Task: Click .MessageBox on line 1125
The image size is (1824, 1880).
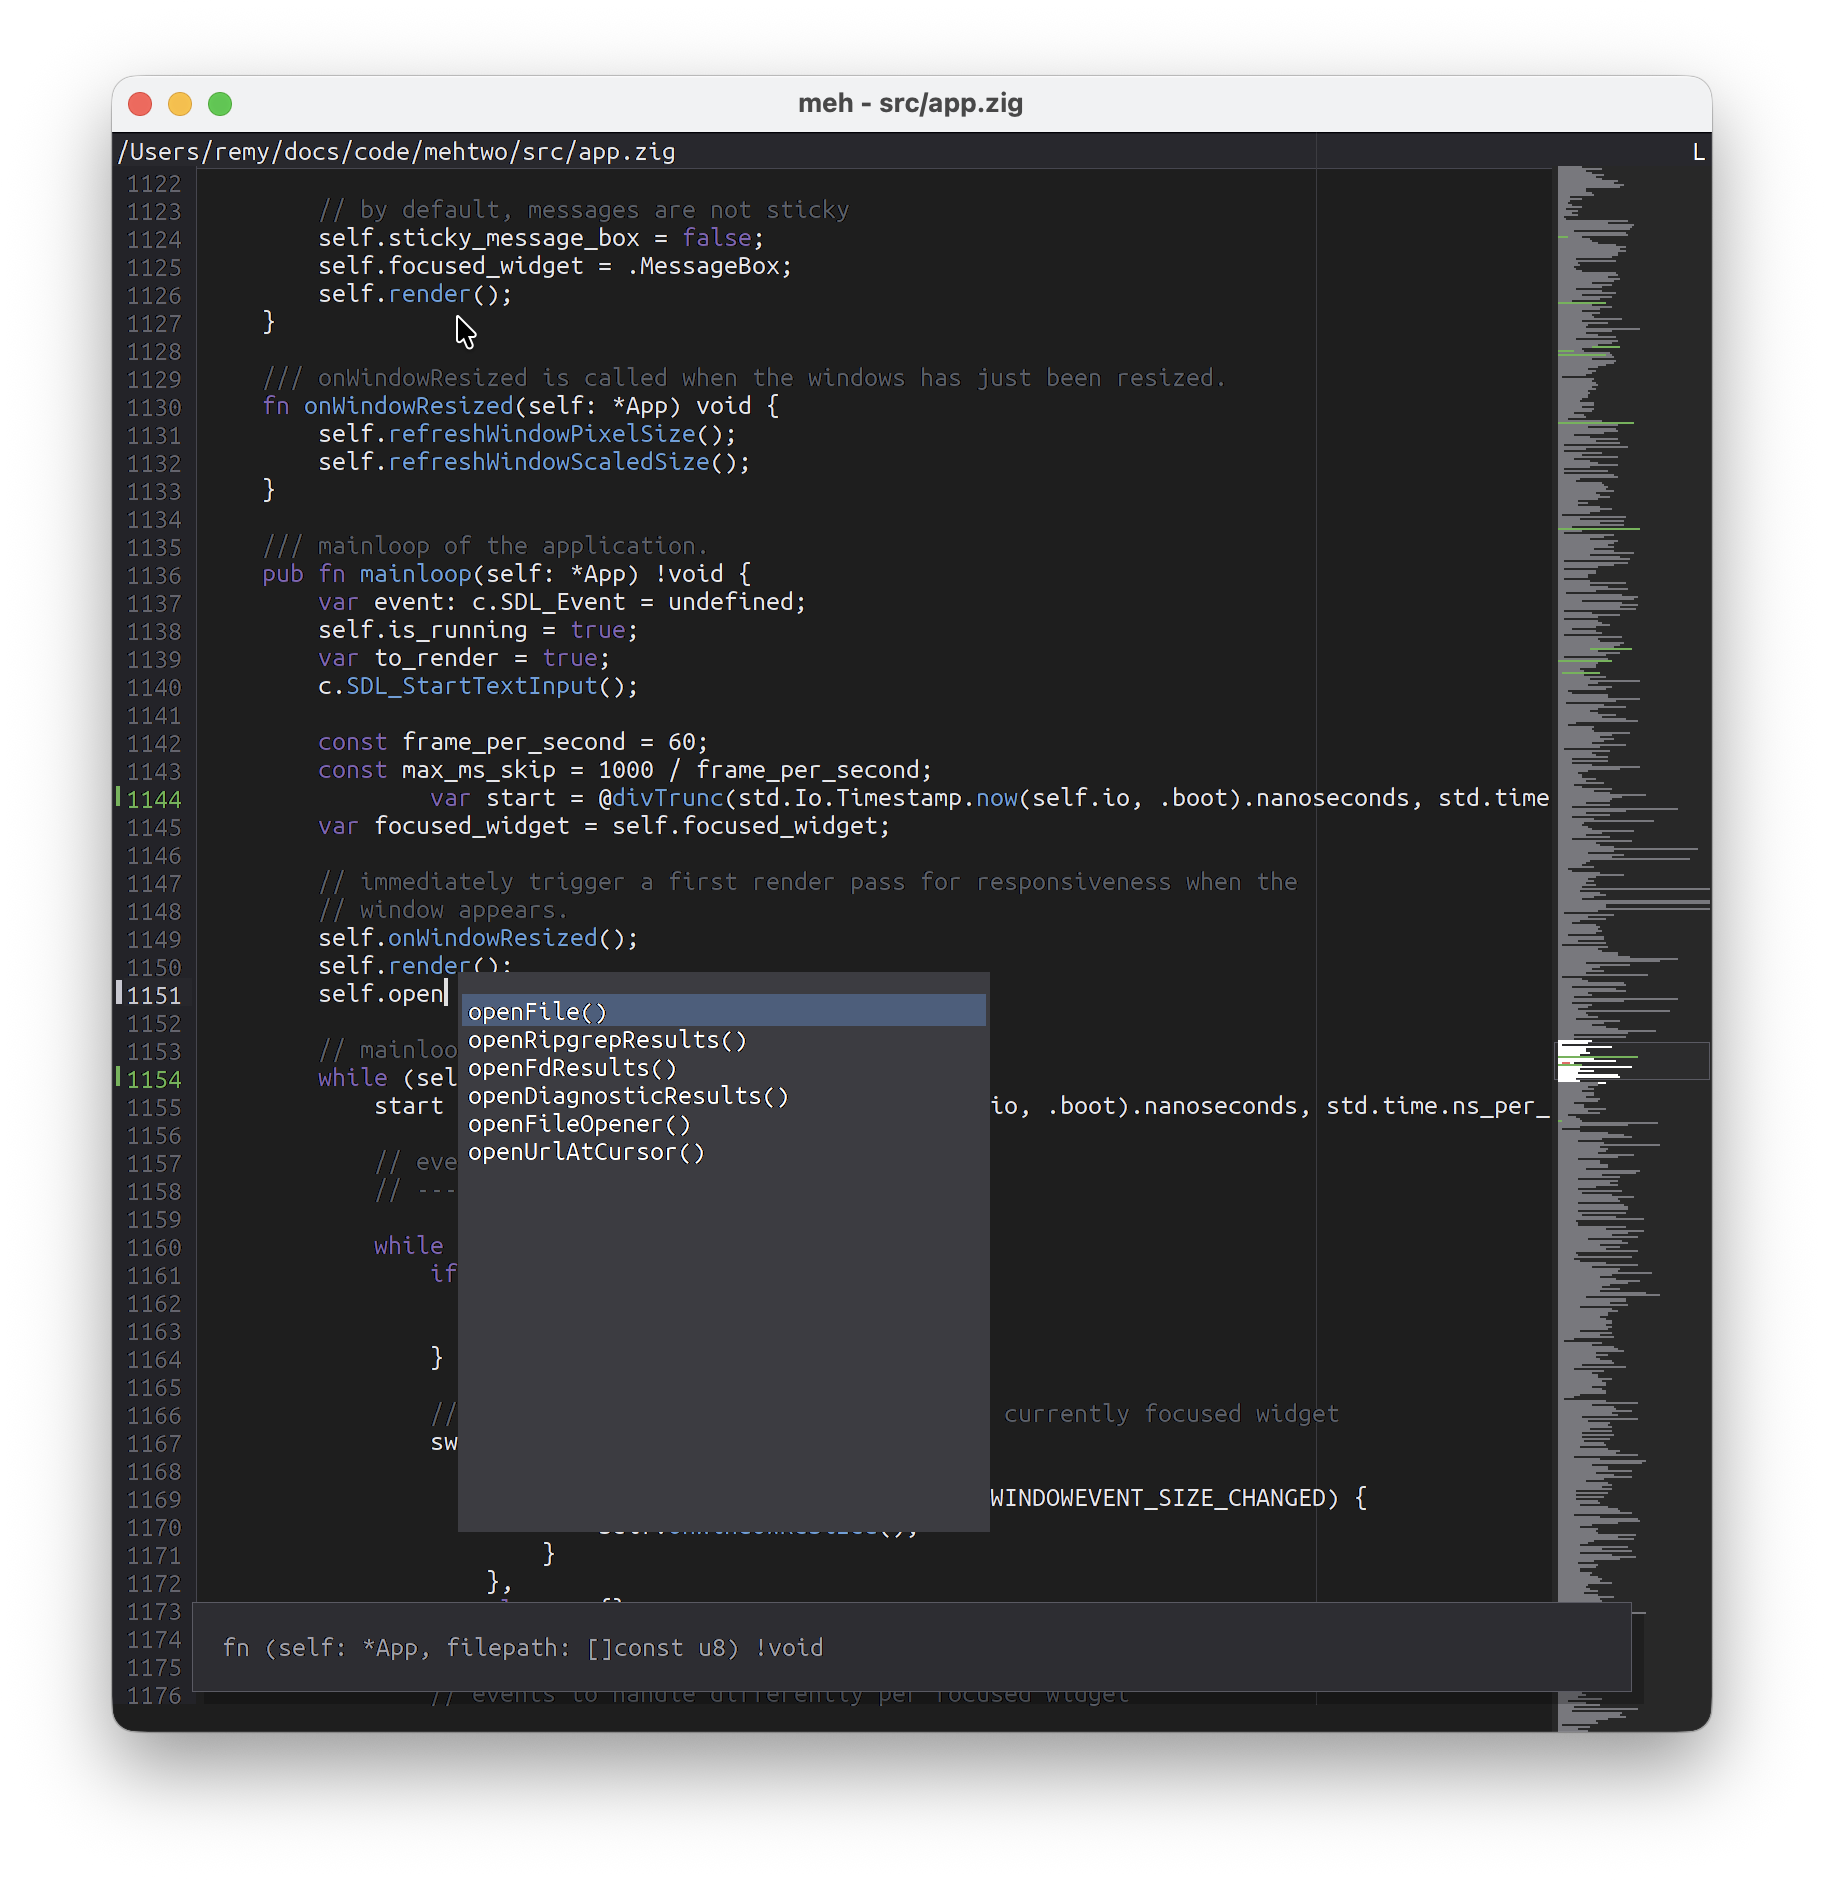Action: tap(703, 266)
